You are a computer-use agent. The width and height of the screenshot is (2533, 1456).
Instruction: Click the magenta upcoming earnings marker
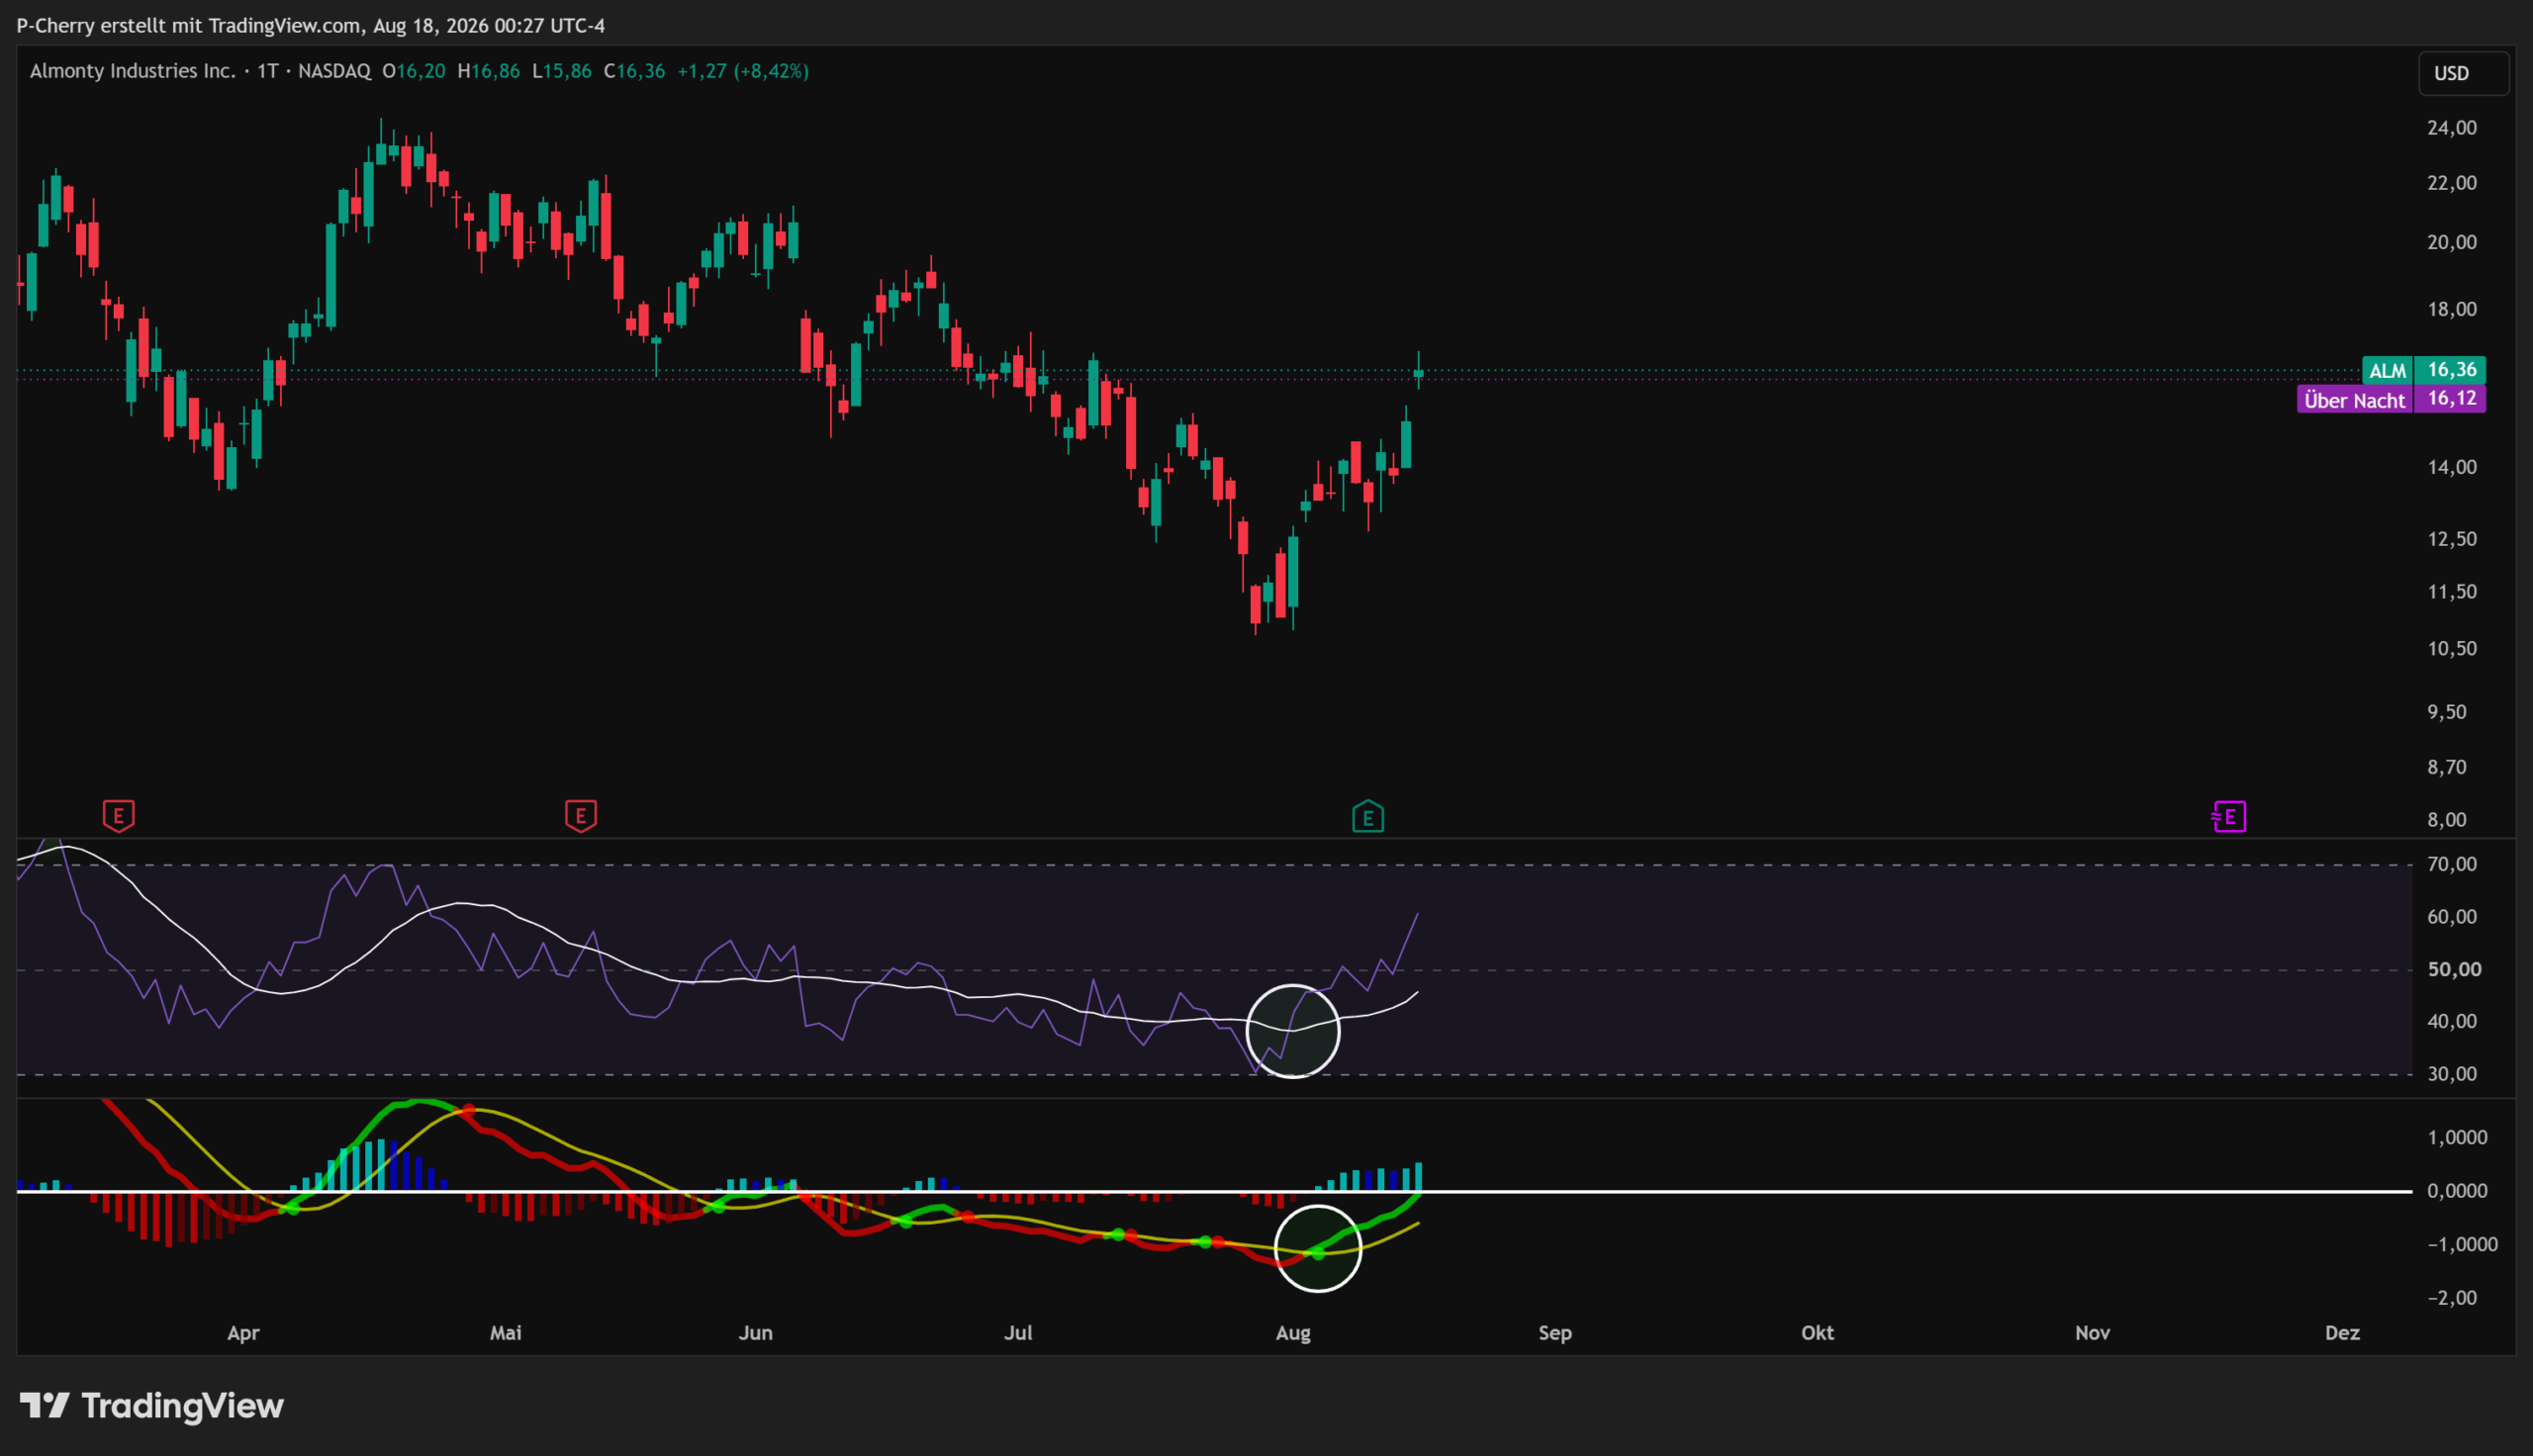click(2229, 817)
